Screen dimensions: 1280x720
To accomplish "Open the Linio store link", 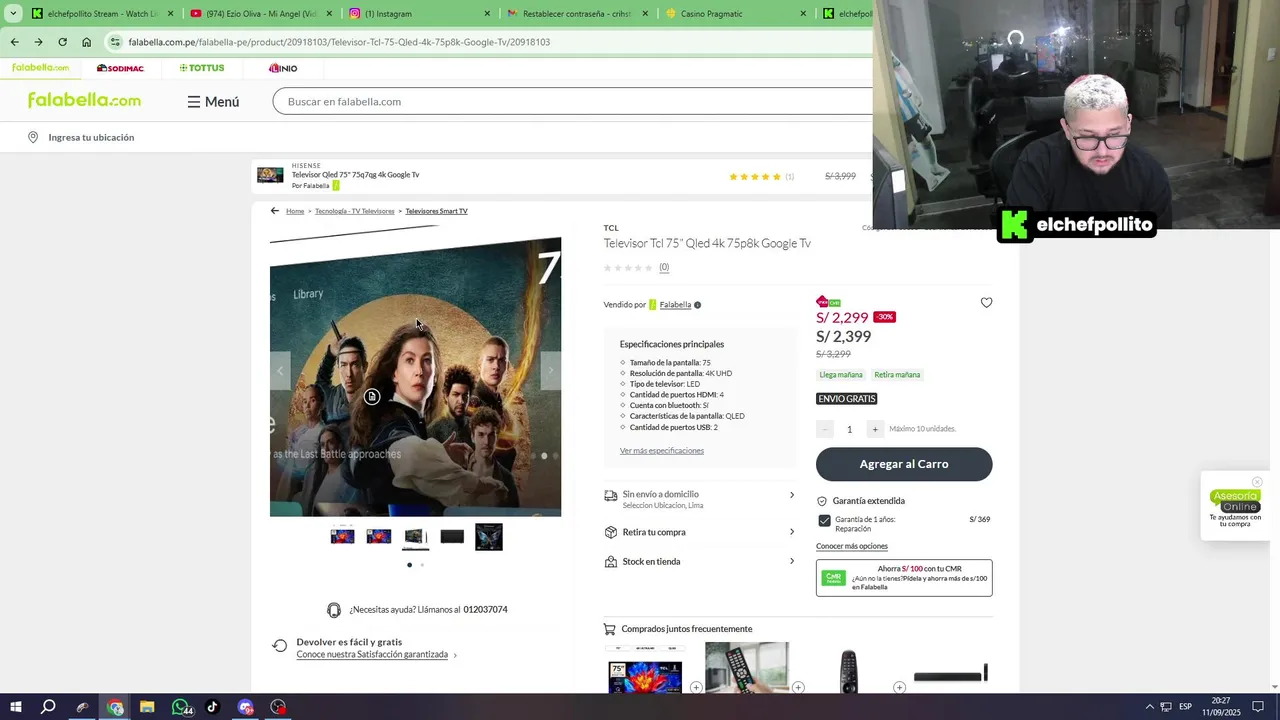I will pos(283,68).
